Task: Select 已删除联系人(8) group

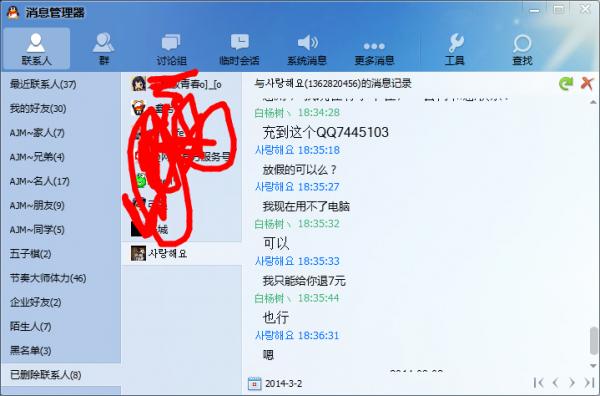Action: coord(61,375)
